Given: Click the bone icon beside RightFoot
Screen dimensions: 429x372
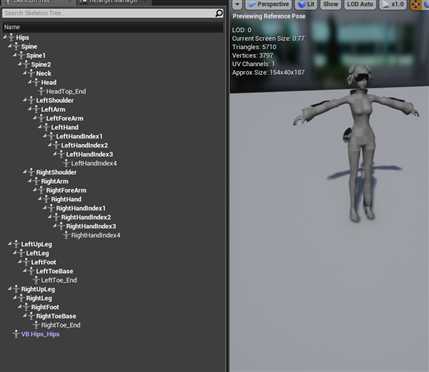Looking at the screenshot, I should [27, 307].
